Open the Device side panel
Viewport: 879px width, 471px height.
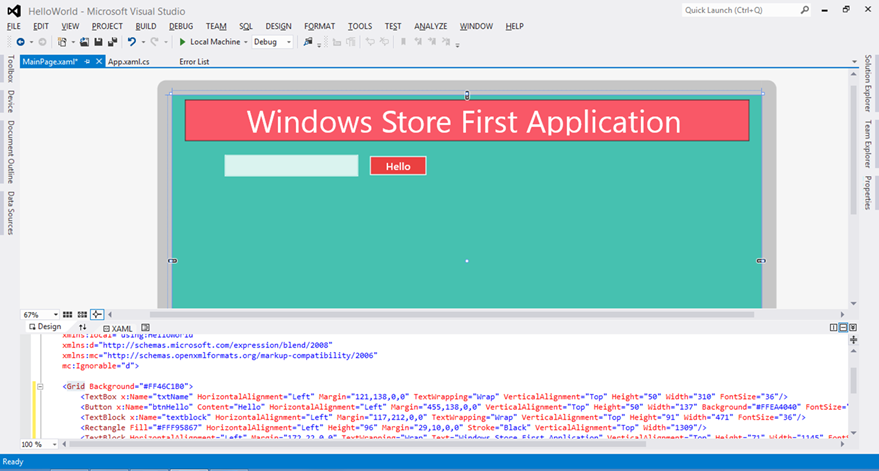(x=10, y=101)
